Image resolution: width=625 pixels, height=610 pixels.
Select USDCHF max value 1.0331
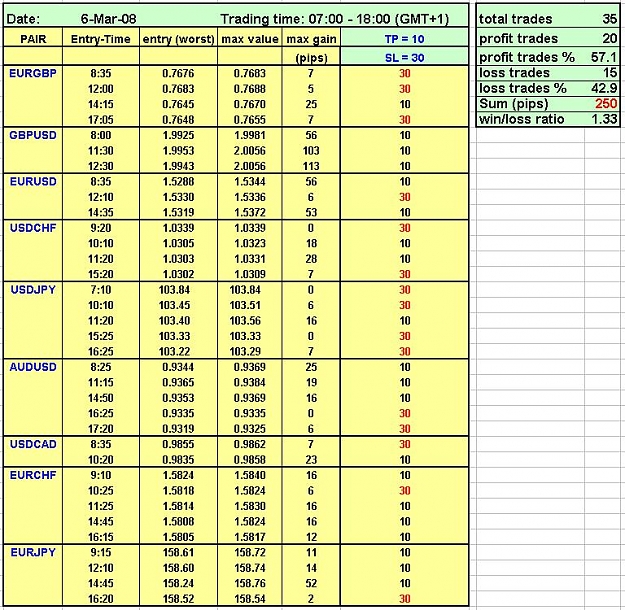(250, 259)
